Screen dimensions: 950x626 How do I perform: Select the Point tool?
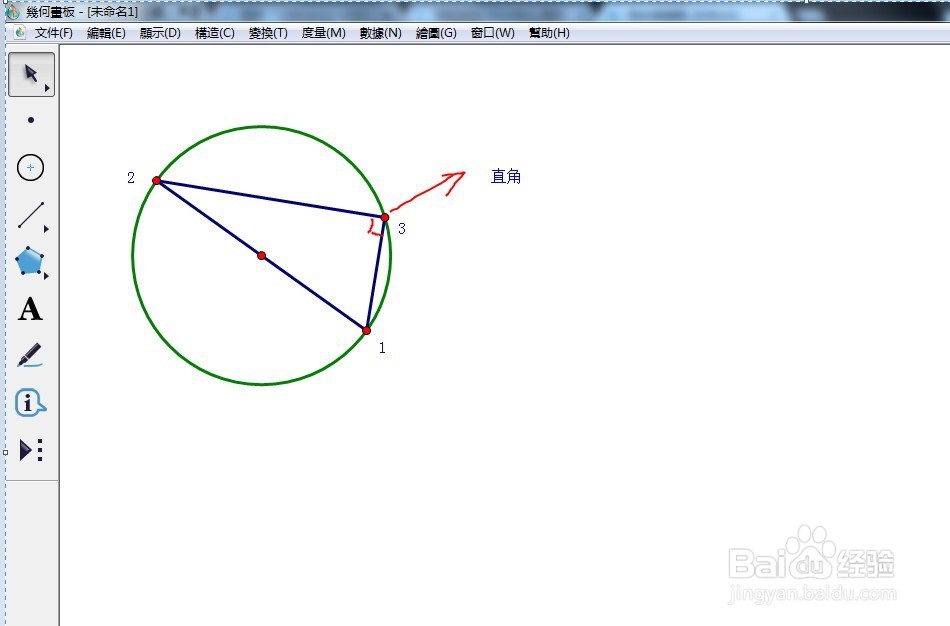pos(31,120)
